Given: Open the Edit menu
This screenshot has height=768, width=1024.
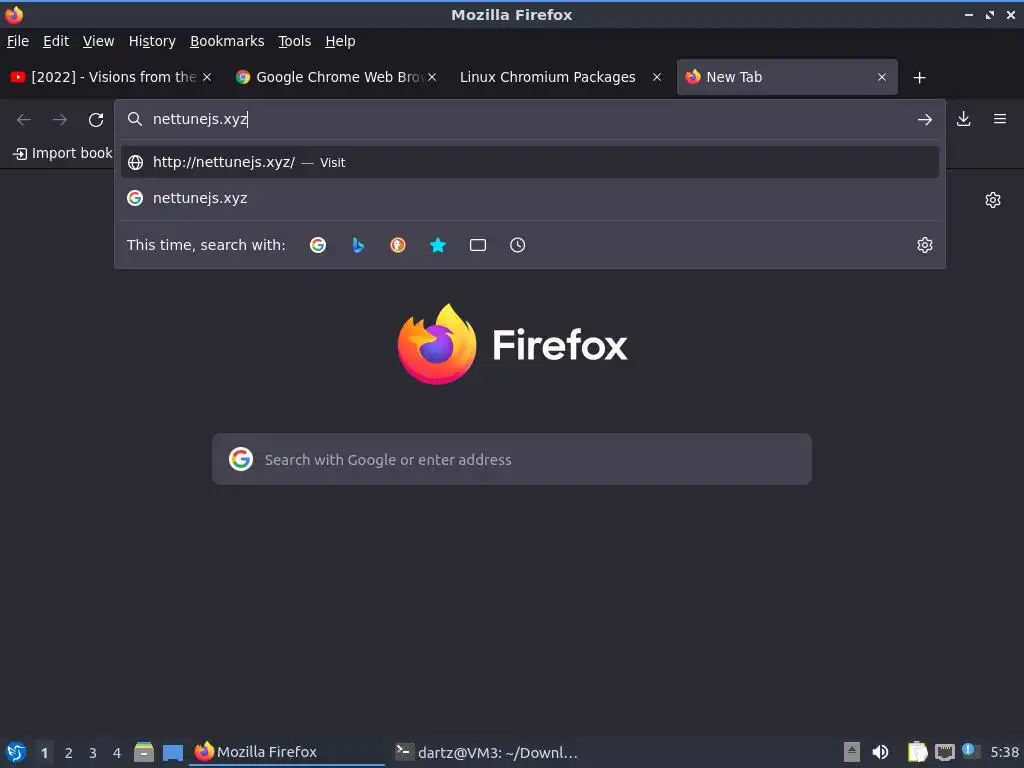Looking at the screenshot, I should pos(56,41).
